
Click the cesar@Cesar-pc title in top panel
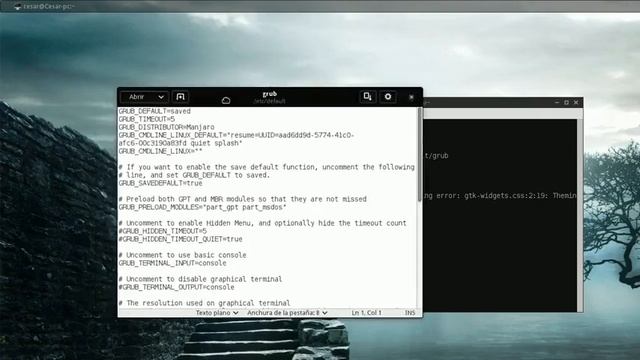49,7
